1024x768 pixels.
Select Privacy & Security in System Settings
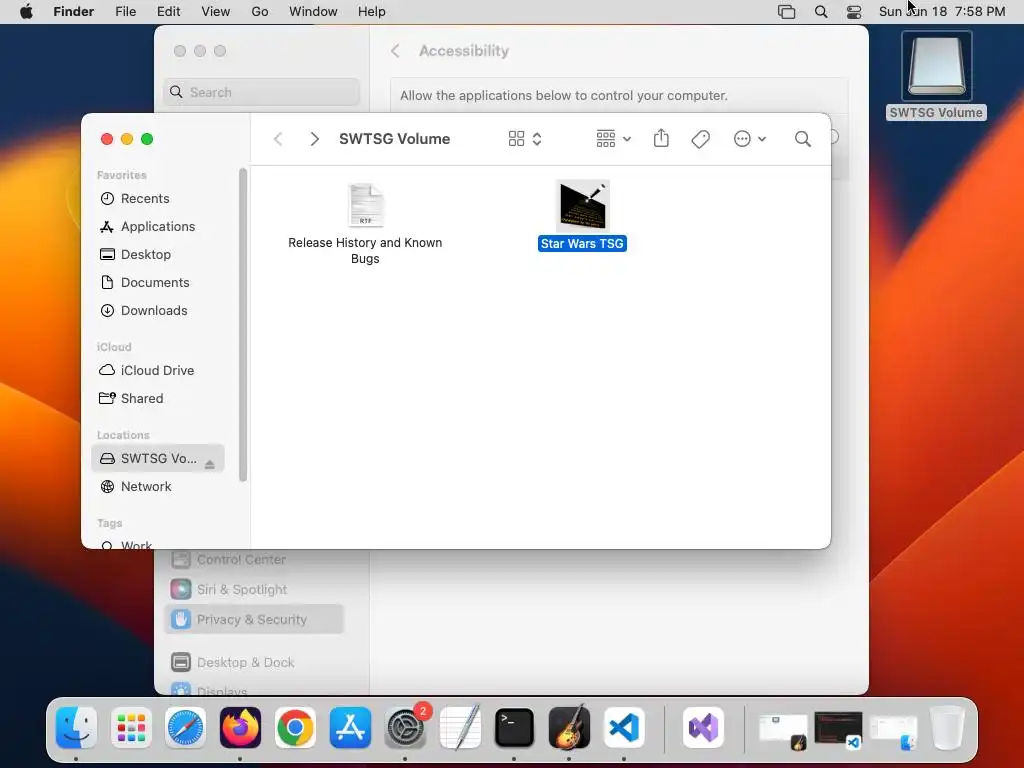pos(254,619)
